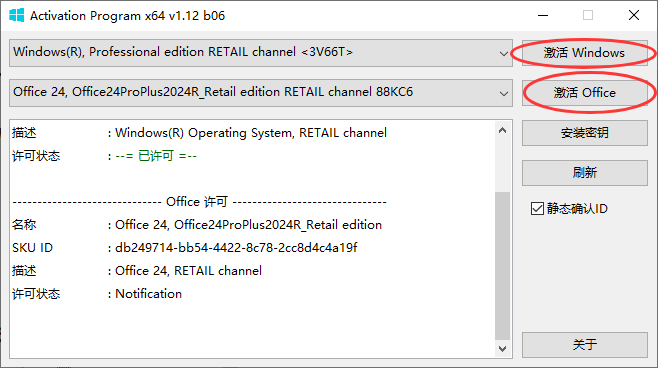Click the Windows logo icon in title bar
The image size is (658, 368).
pos(16,16)
